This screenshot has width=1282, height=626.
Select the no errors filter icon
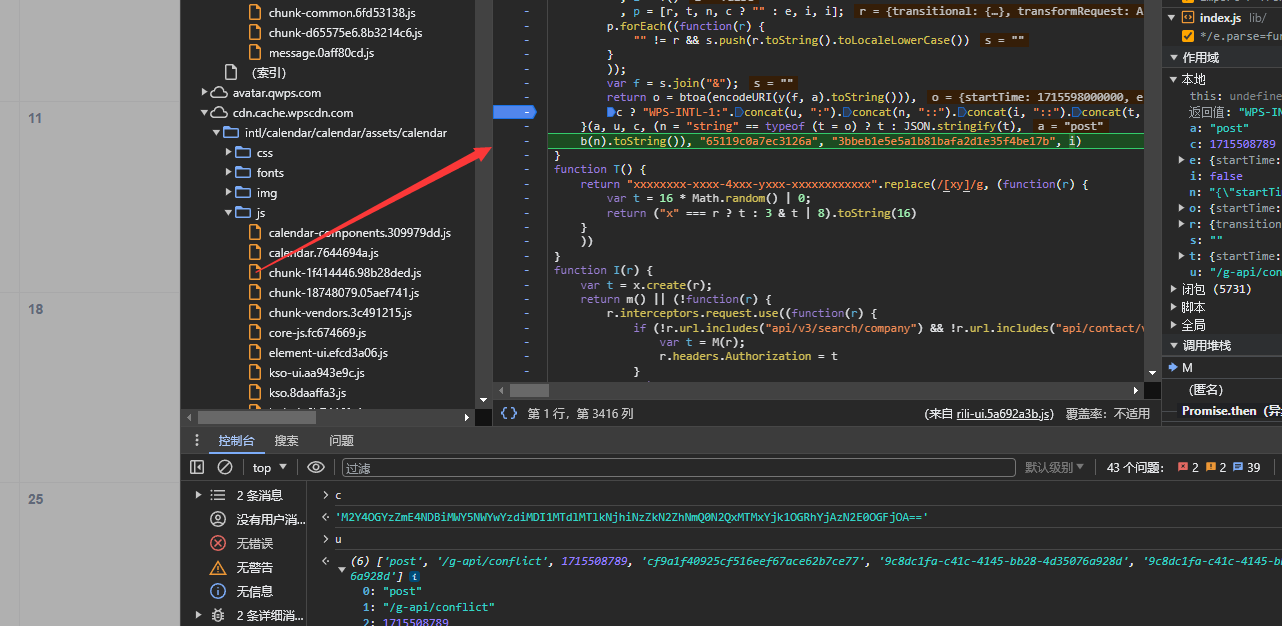(x=217, y=543)
